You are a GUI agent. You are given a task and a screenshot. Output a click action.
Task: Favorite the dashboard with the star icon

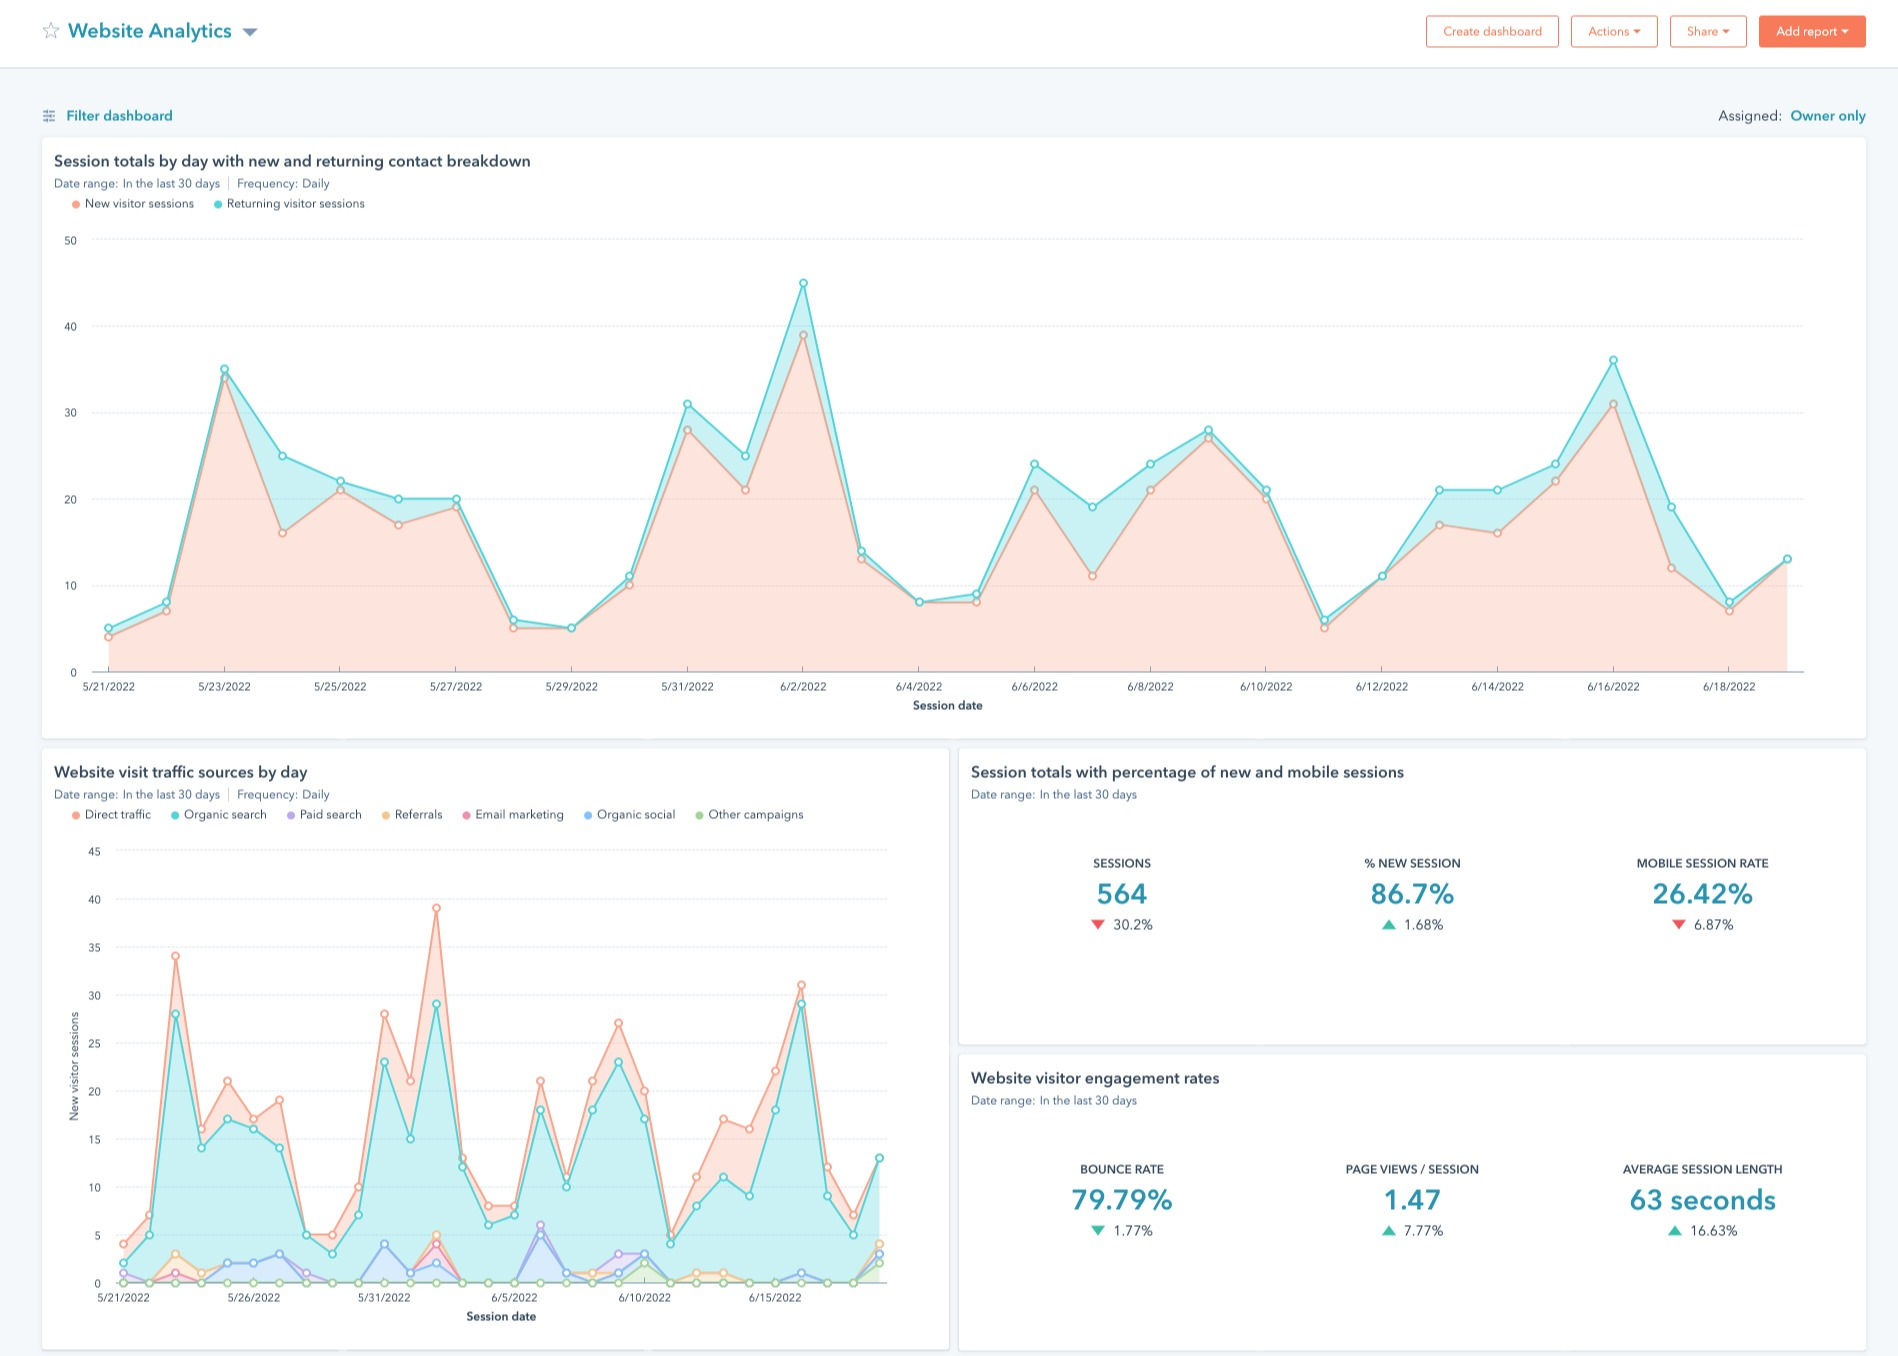pos(51,31)
